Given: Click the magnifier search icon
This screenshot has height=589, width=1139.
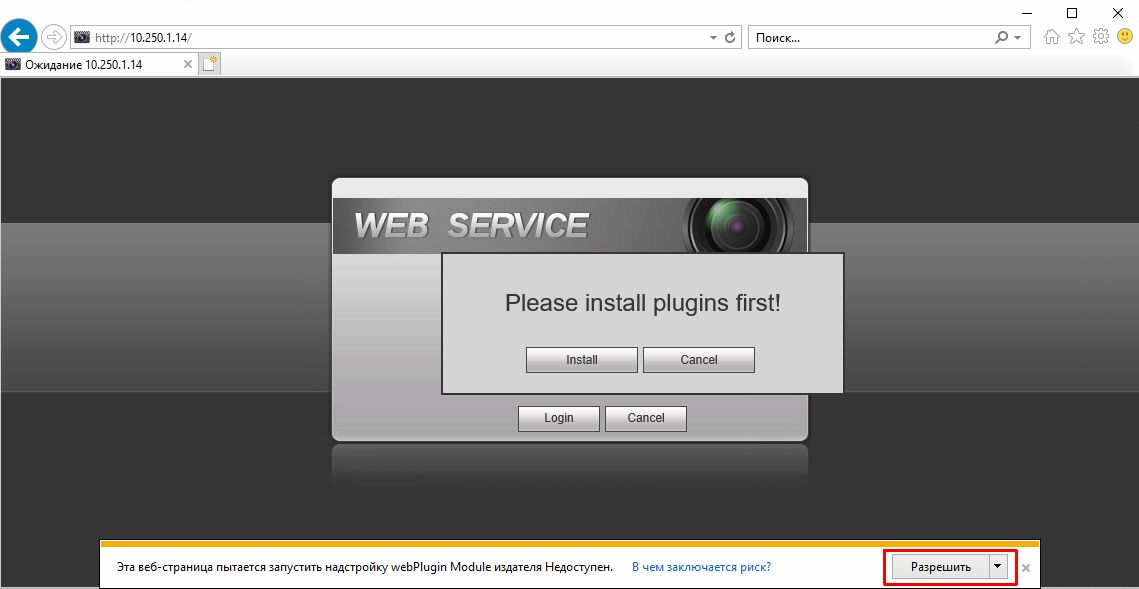Looking at the screenshot, I should pyautogui.click(x=1001, y=37).
